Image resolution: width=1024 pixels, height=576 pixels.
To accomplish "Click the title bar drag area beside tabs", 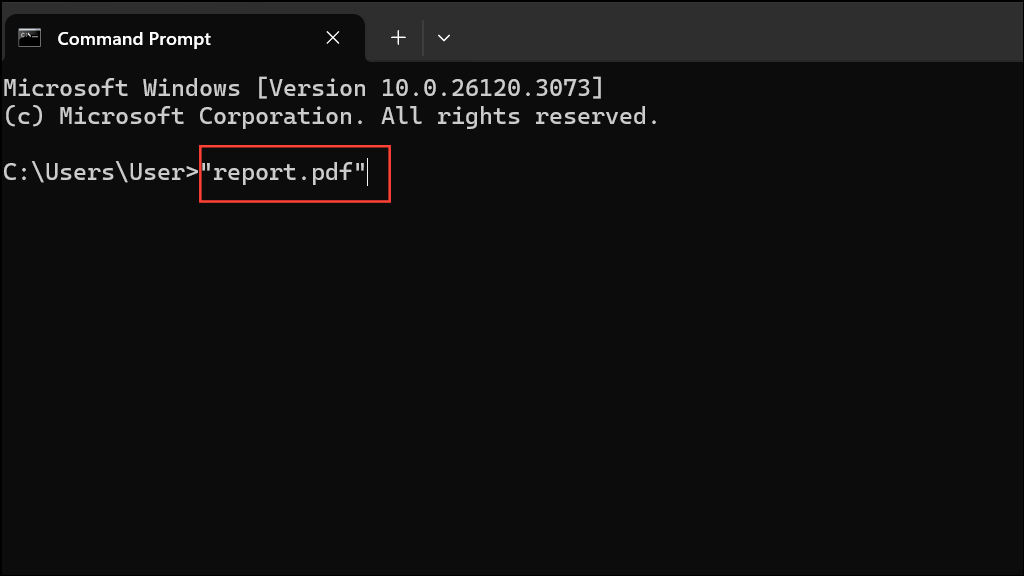I will coord(700,37).
